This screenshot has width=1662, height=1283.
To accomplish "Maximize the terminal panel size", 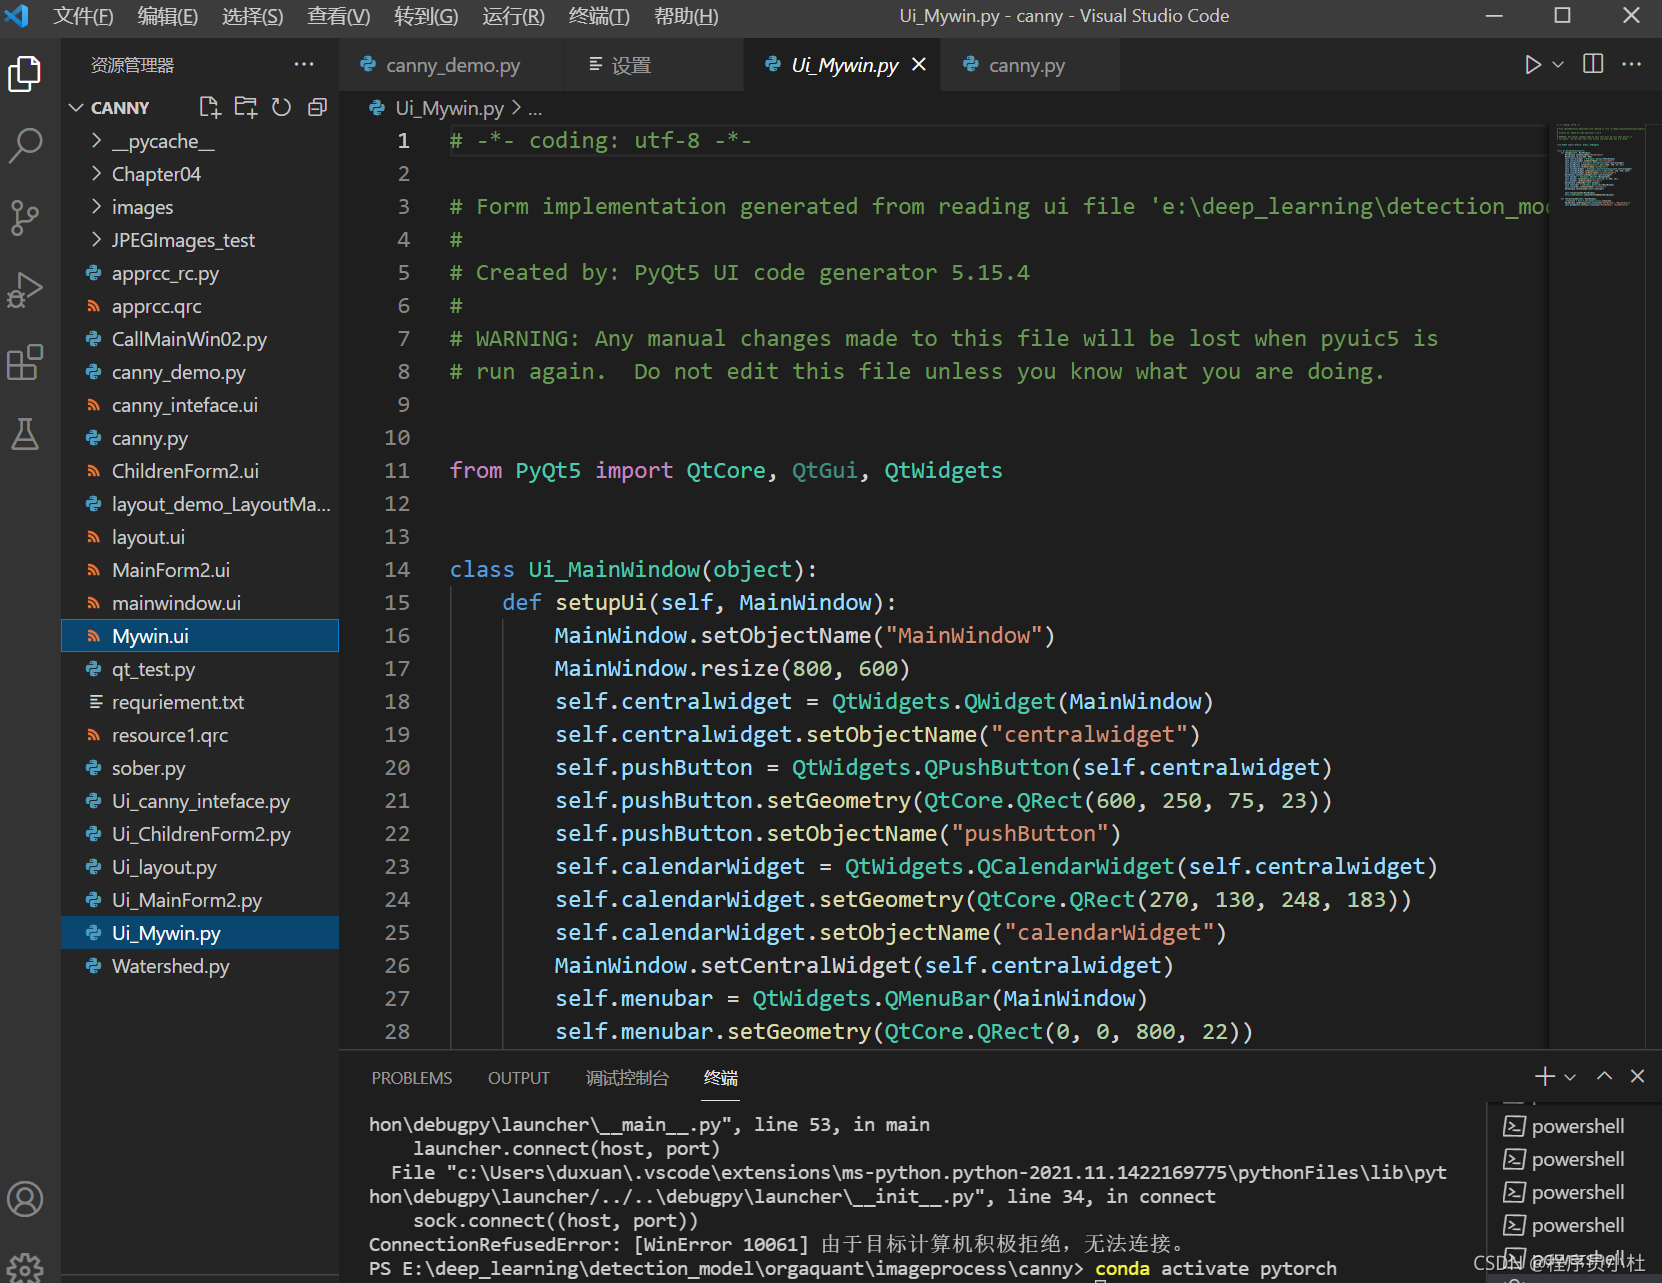I will coord(1604,1076).
